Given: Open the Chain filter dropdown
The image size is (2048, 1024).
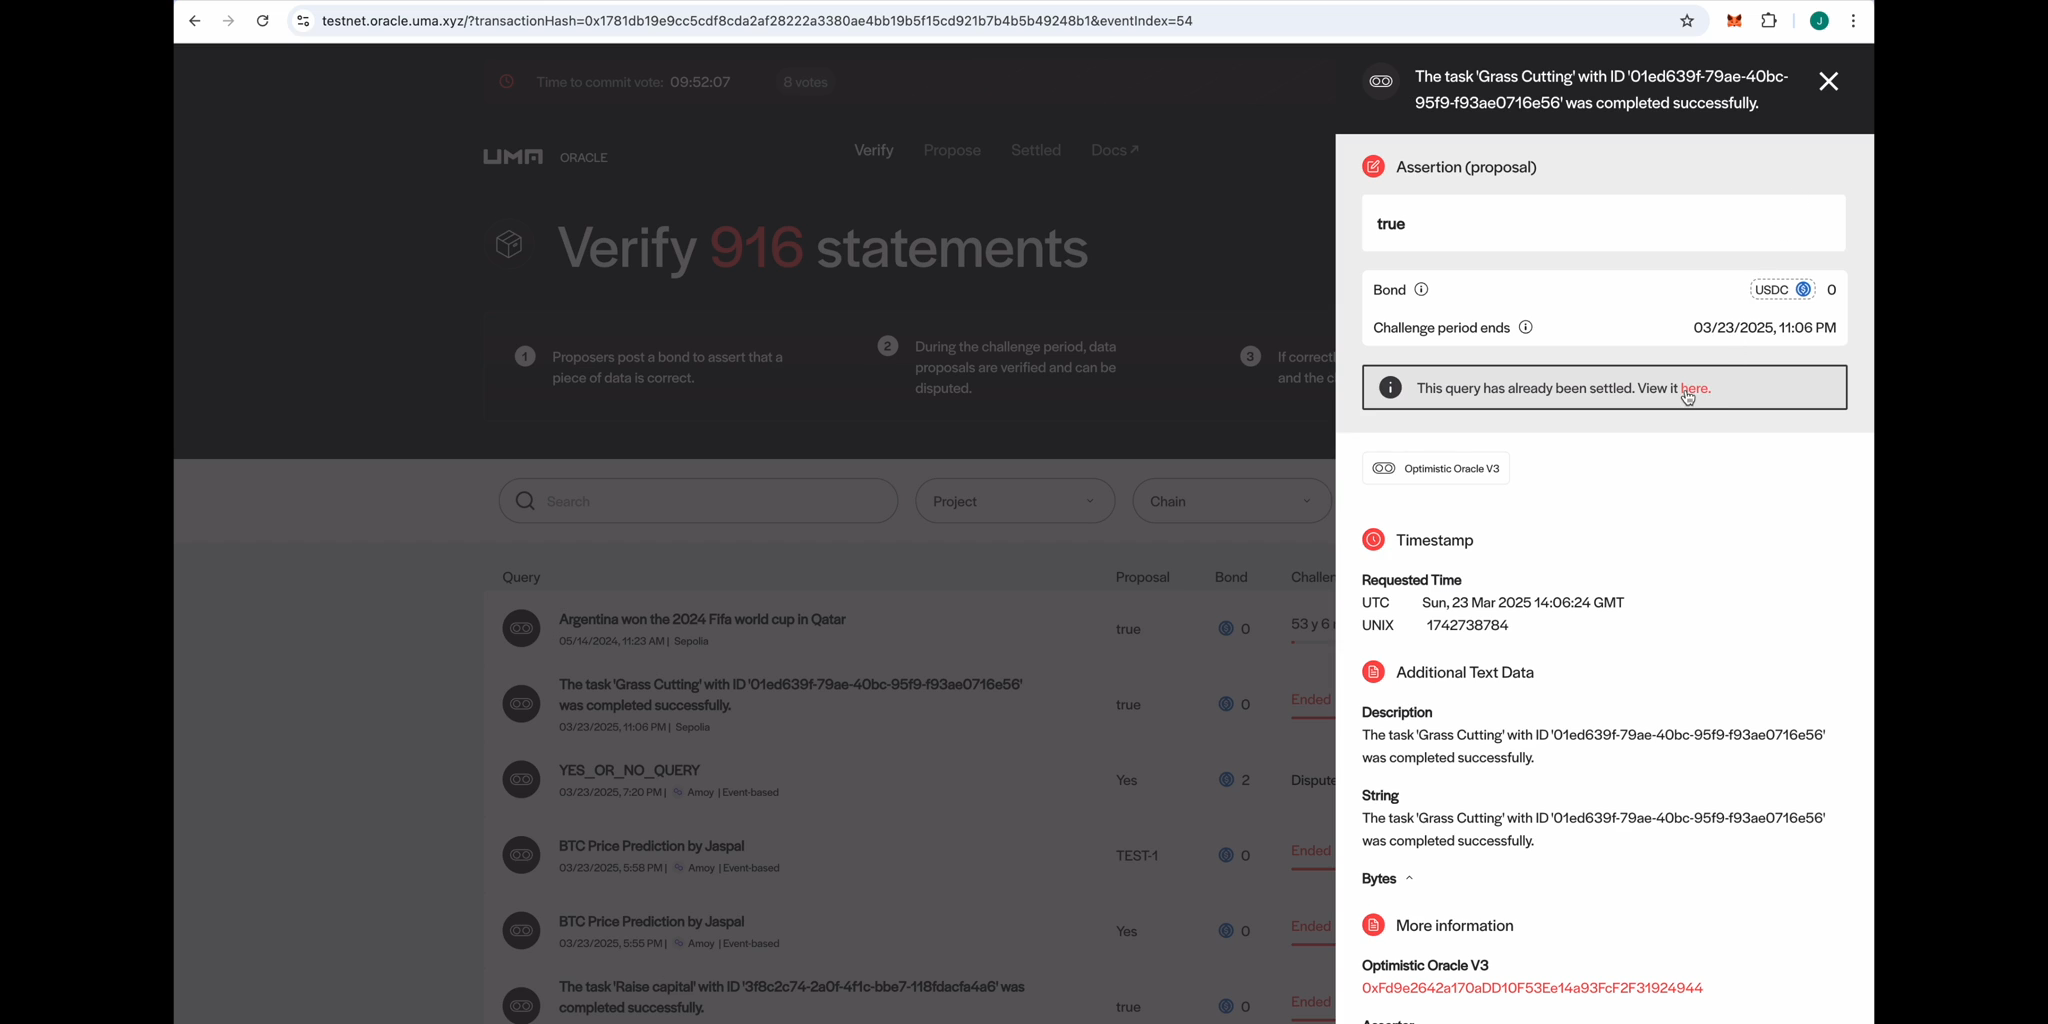Looking at the screenshot, I should 1232,501.
